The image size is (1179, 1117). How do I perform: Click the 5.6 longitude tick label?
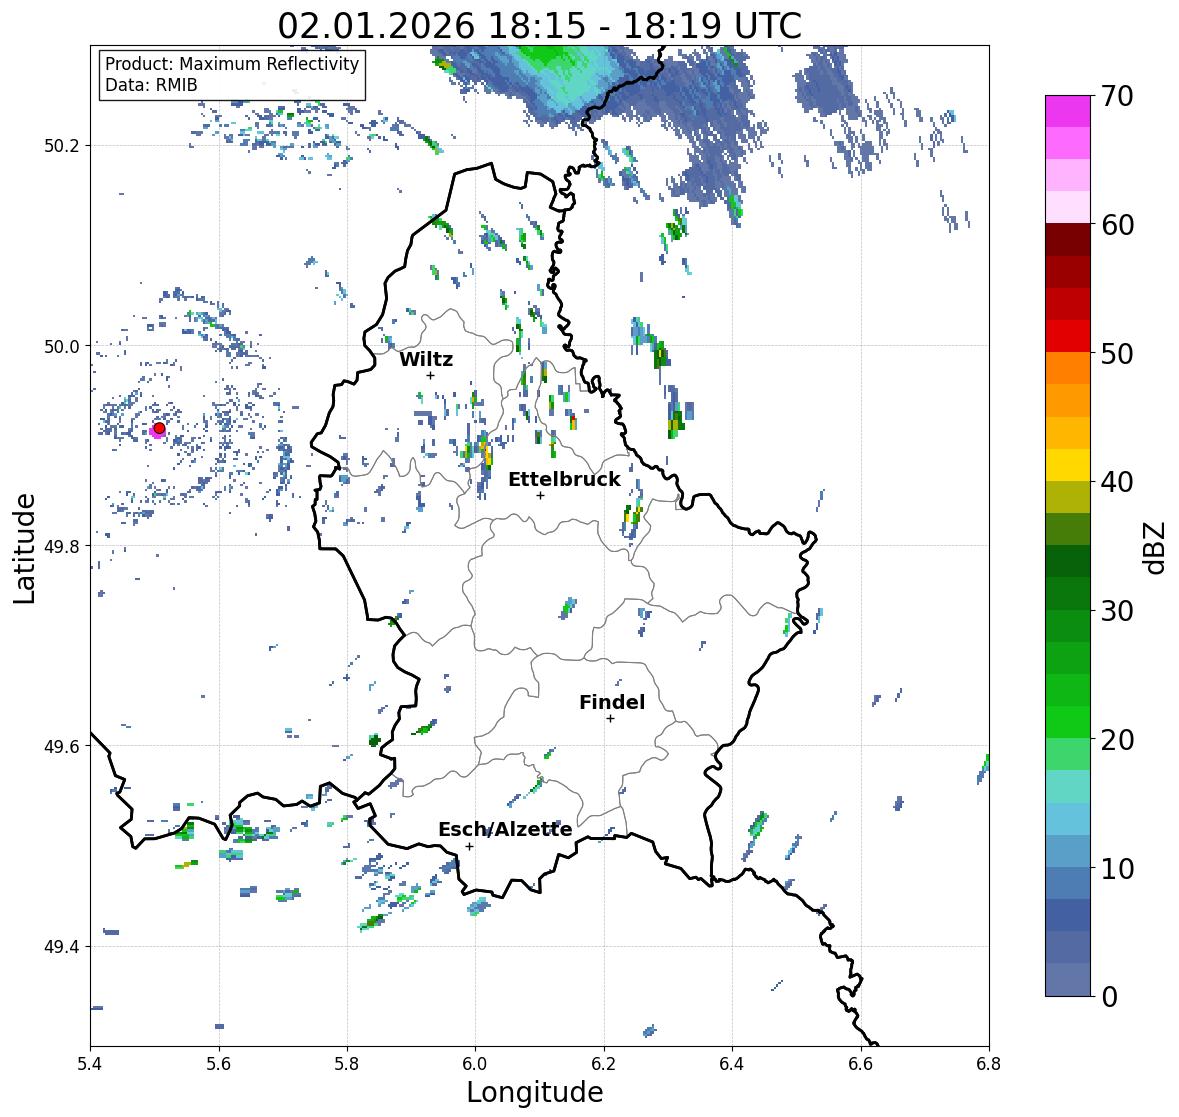219,1063
